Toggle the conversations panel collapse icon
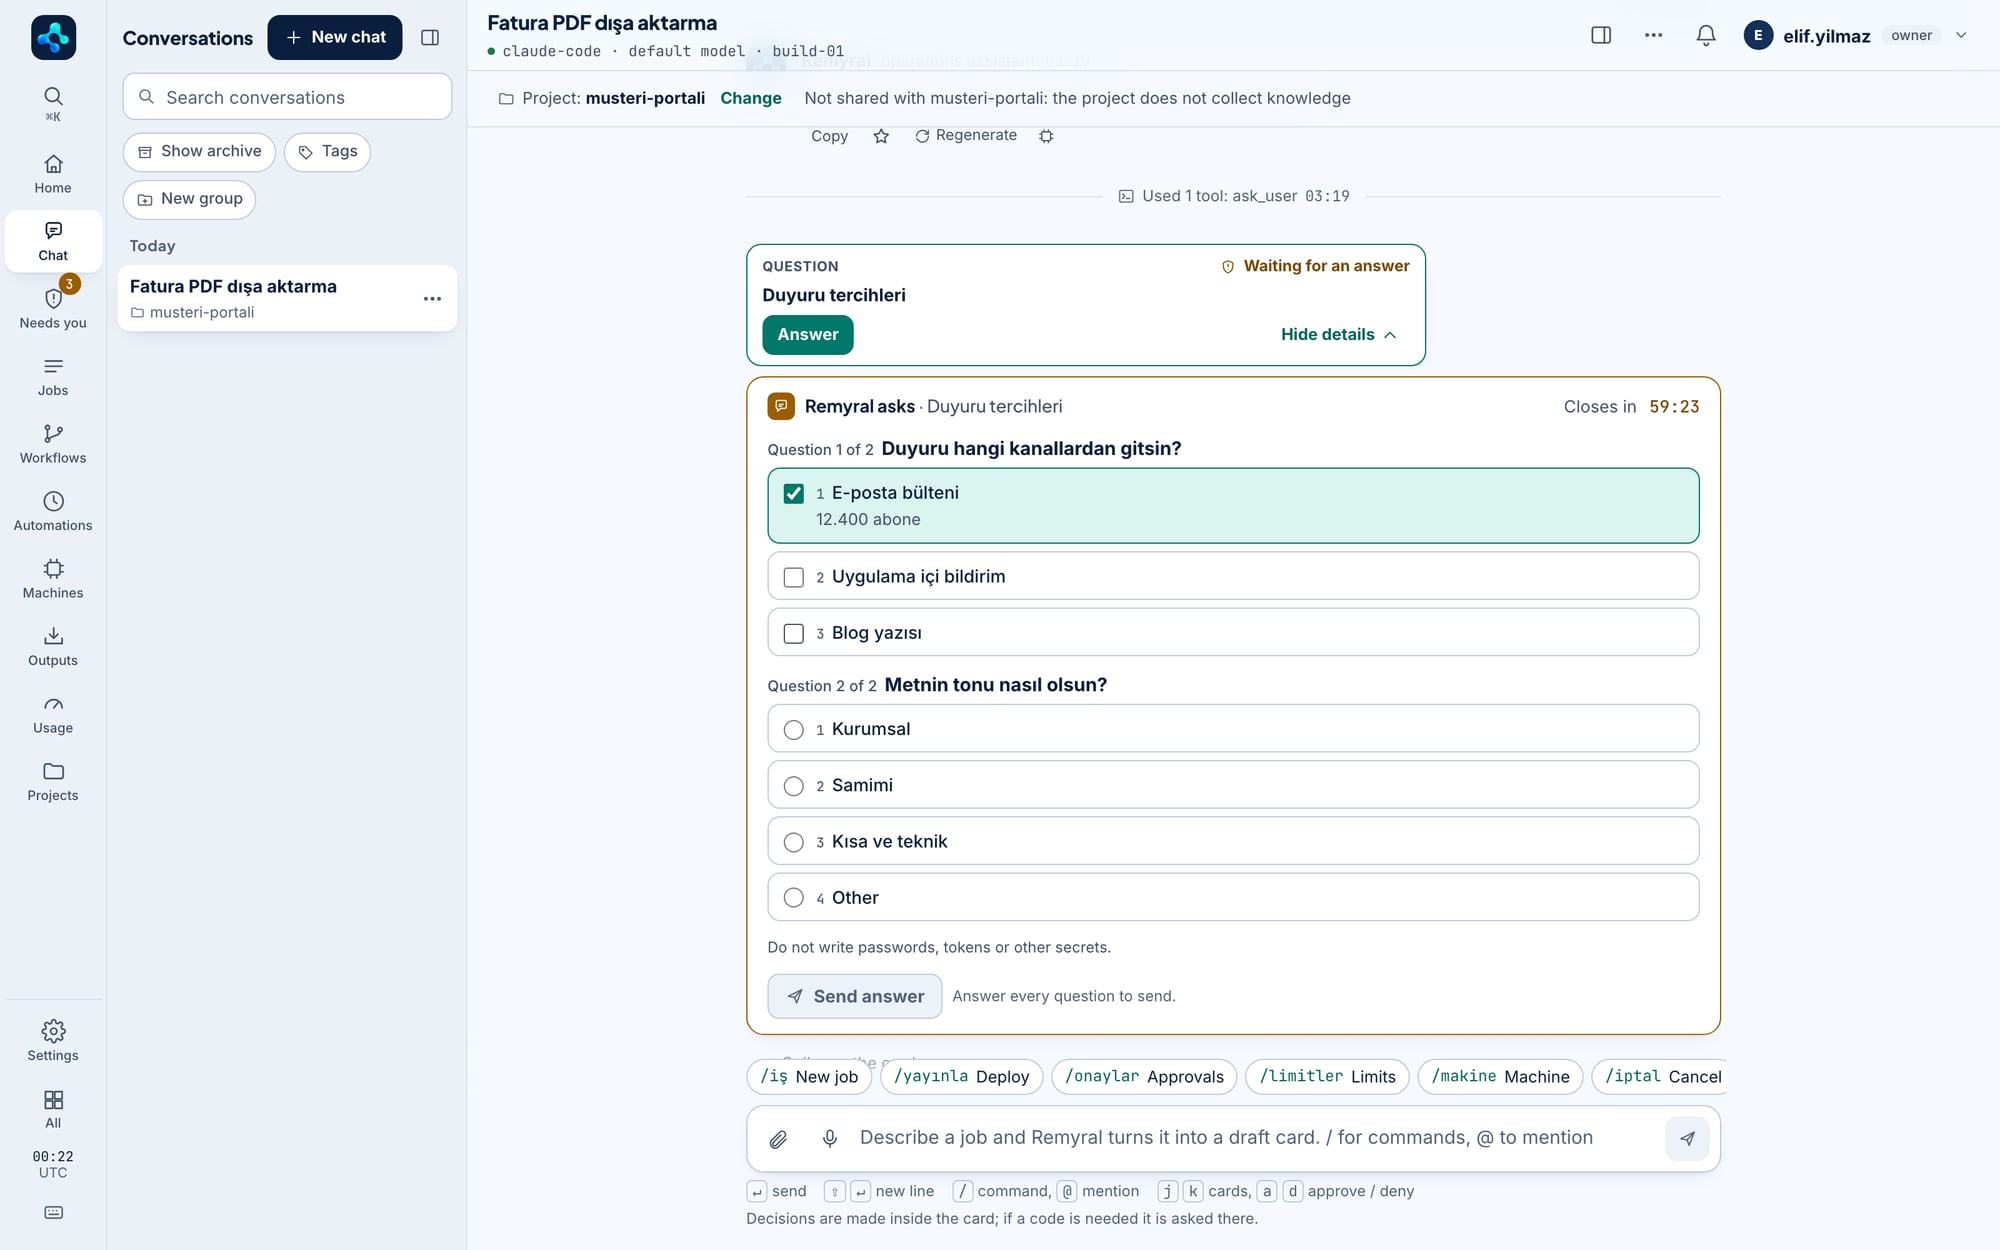Screen dimensions: 2000x1250 430,37
